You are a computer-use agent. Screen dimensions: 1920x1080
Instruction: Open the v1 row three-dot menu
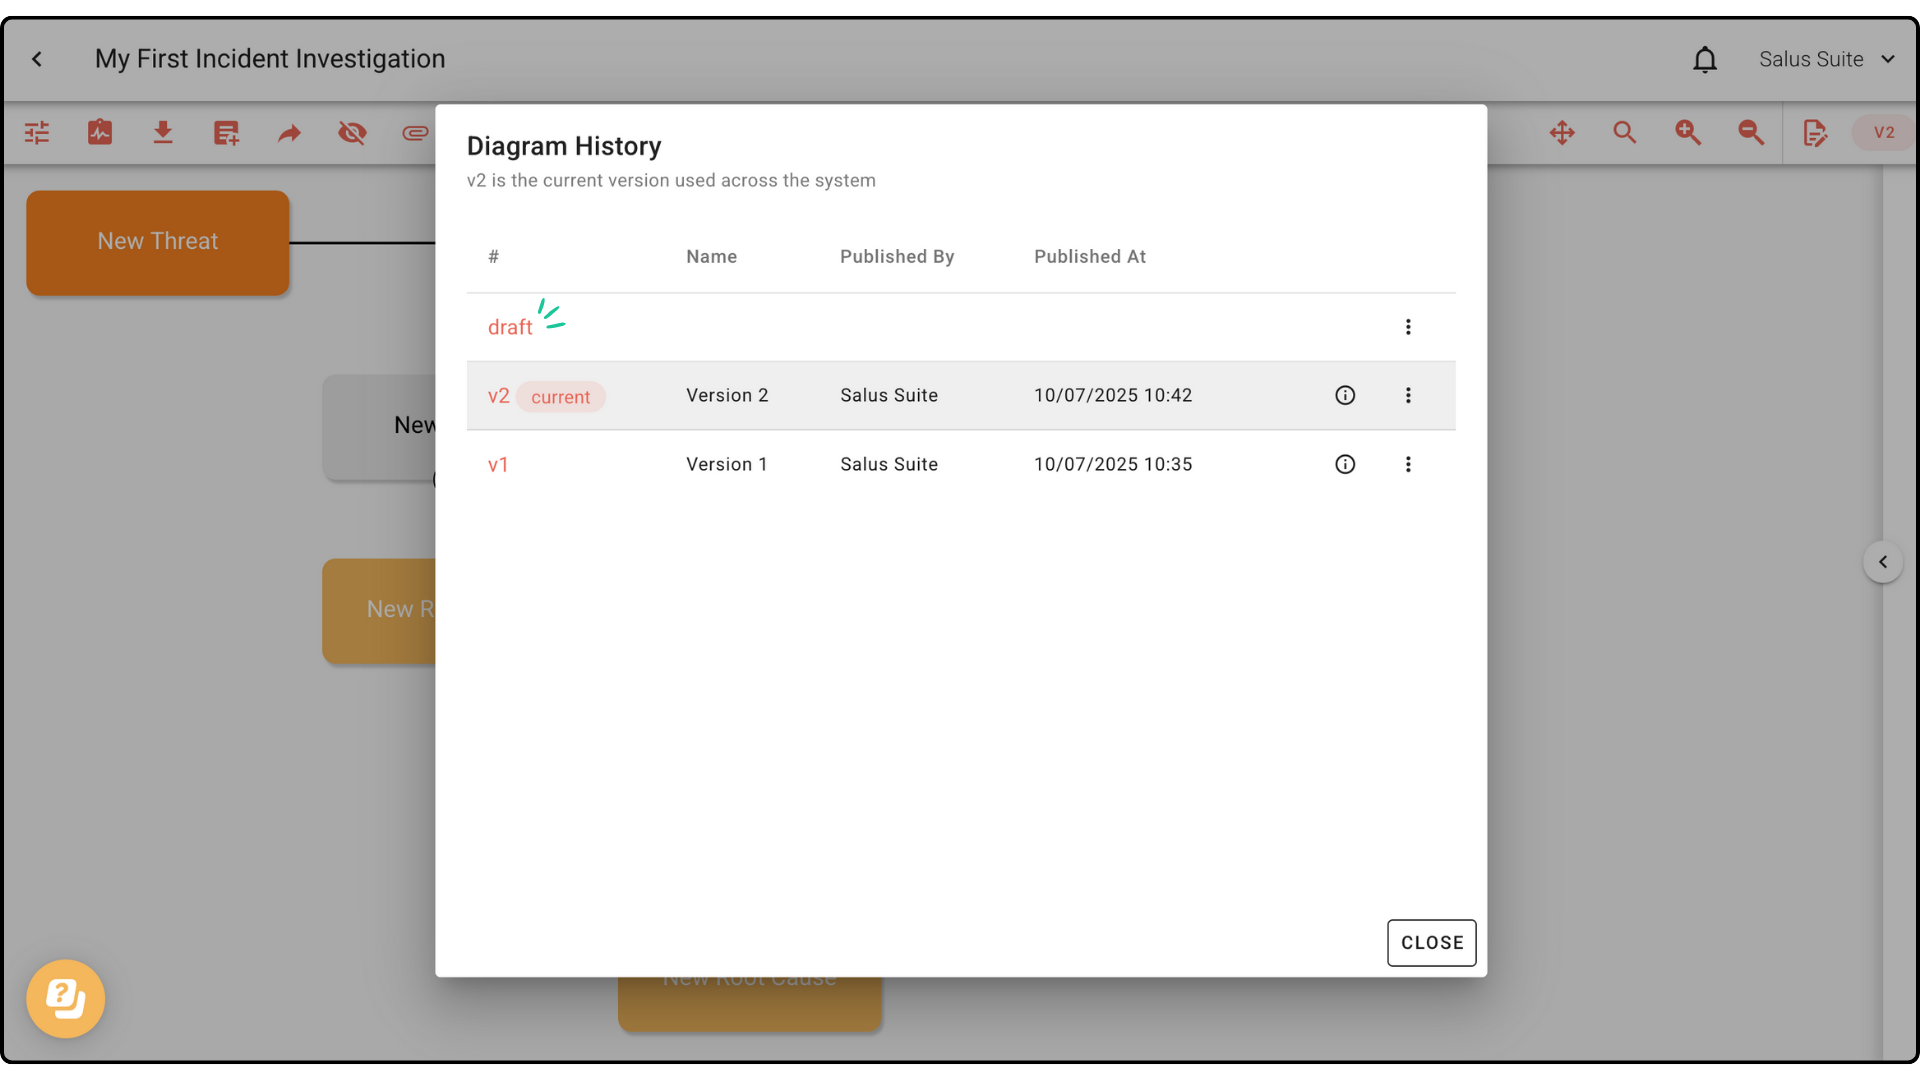point(1408,464)
